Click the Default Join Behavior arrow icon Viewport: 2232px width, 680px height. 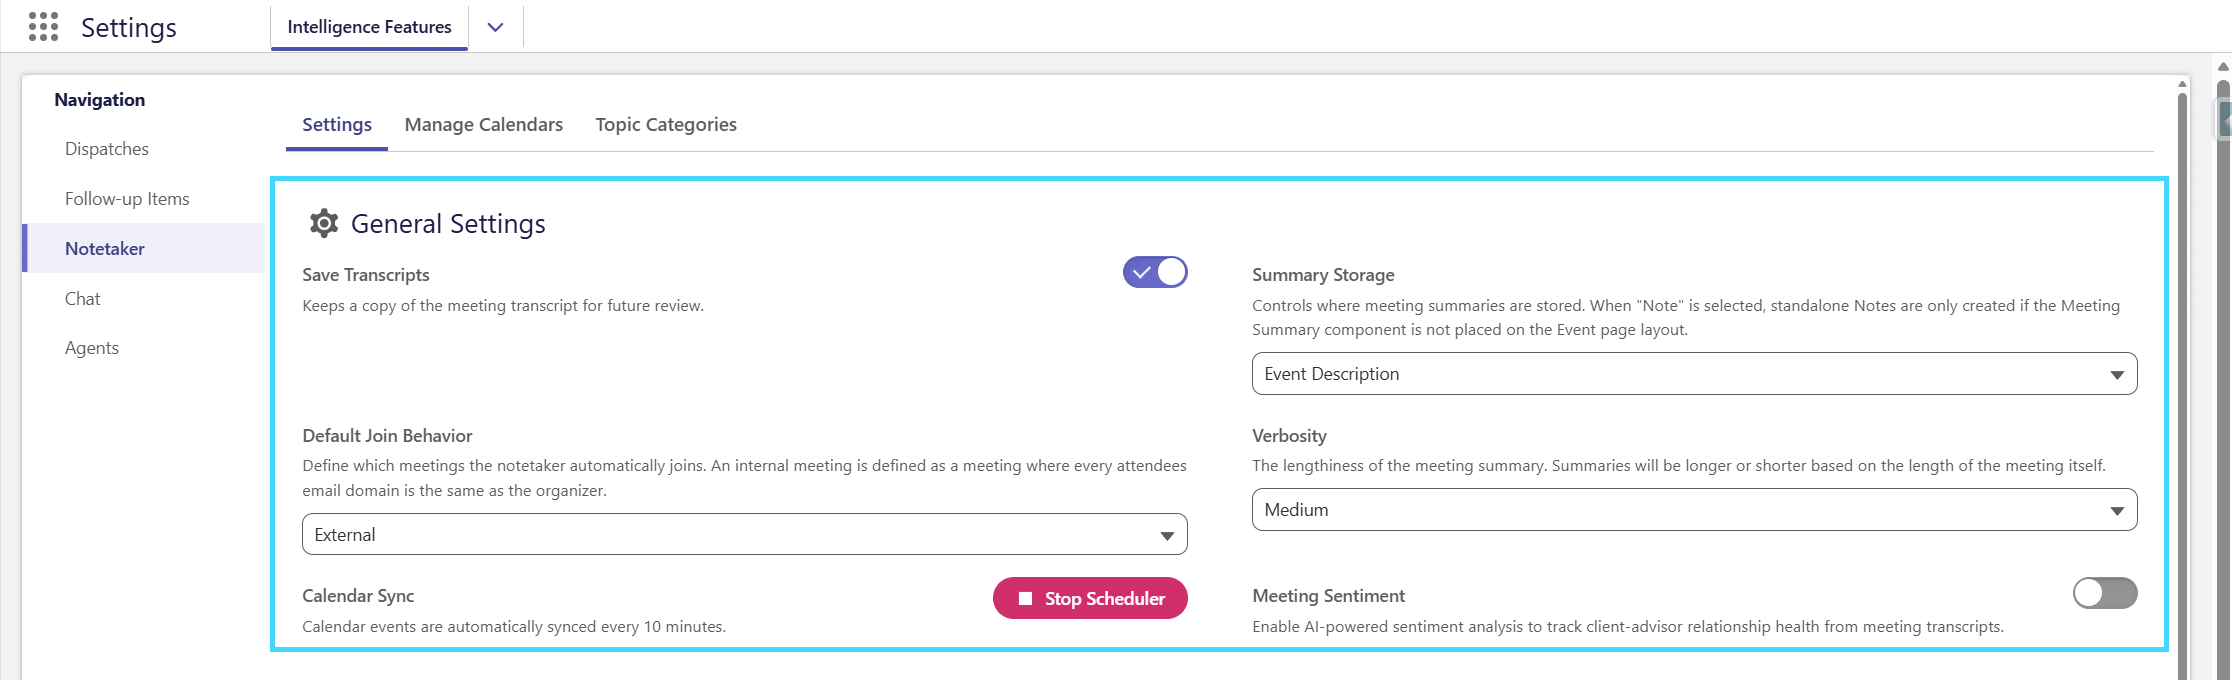tap(1167, 536)
